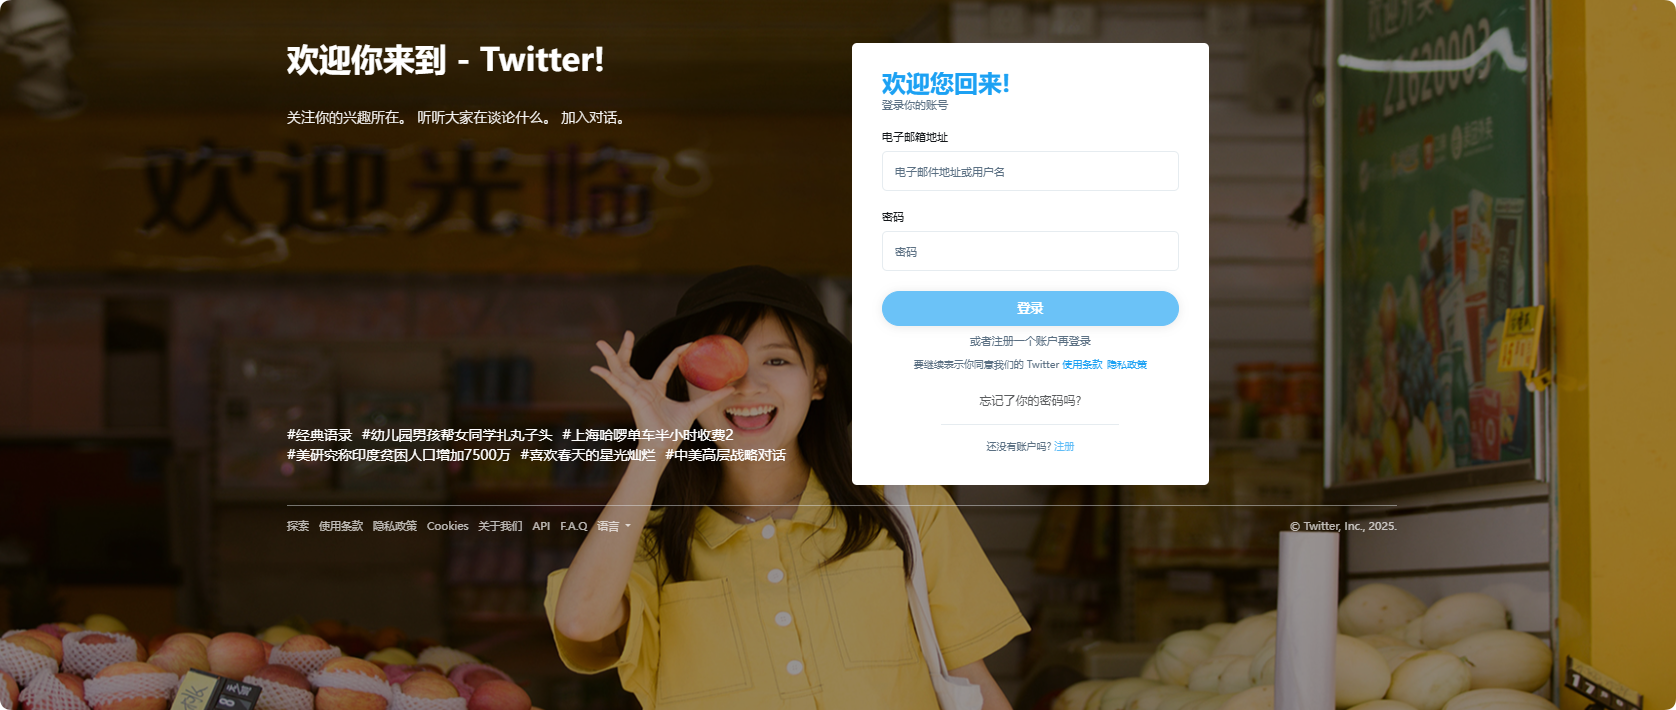Viewport: 1676px width, 710px height.
Task: Click the blue 登录 login button
Action: (x=1030, y=308)
